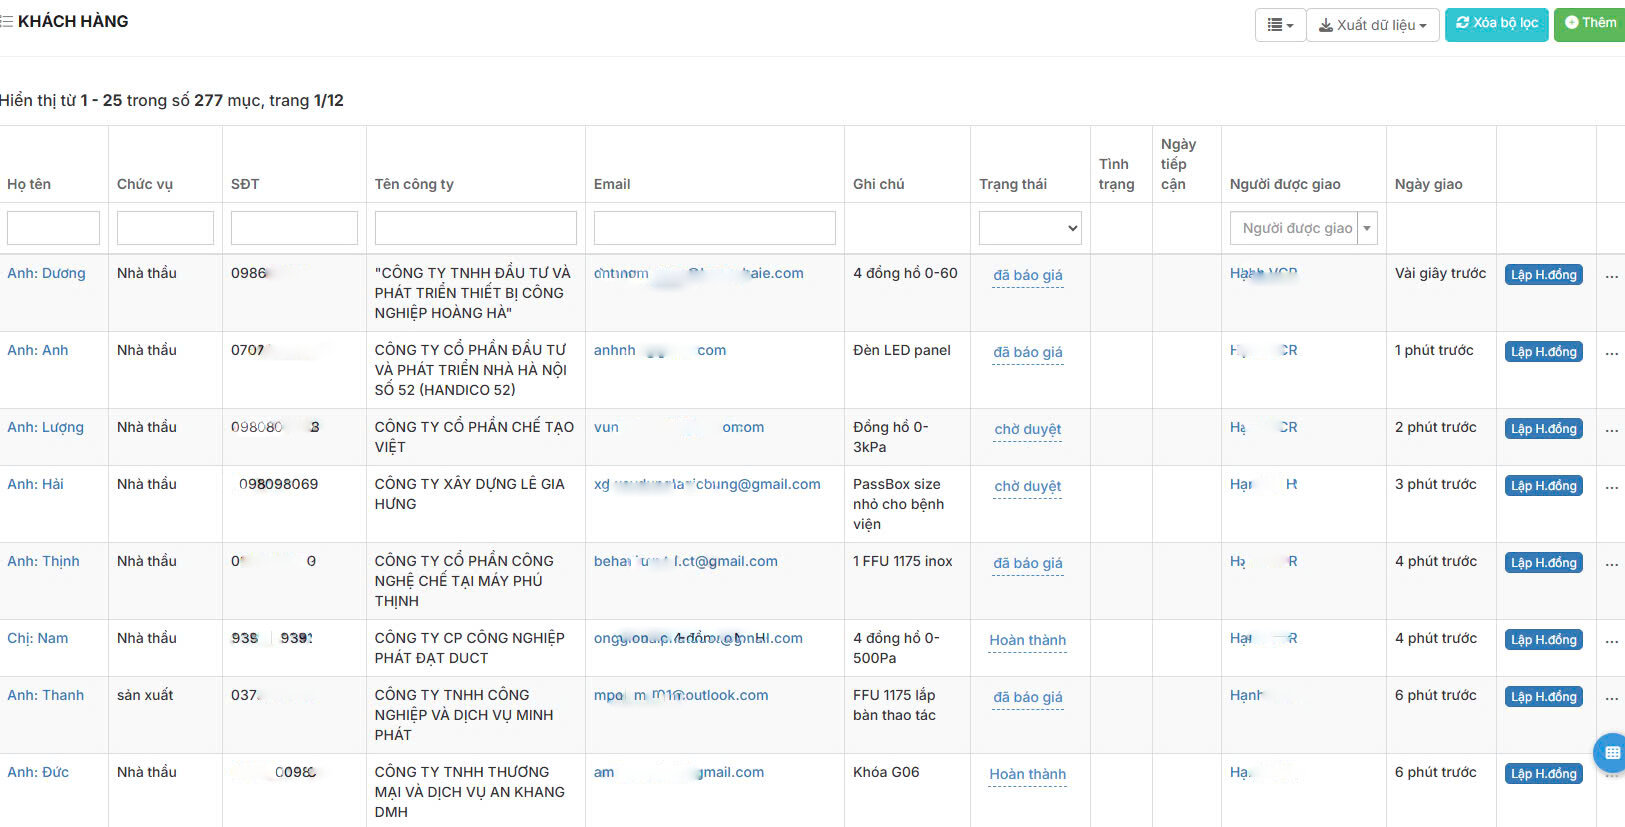This screenshot has height=827, width=1625.
Task: Open more-actions ellipsis in Chị: Nam row
Action: tap(1612, 641)
